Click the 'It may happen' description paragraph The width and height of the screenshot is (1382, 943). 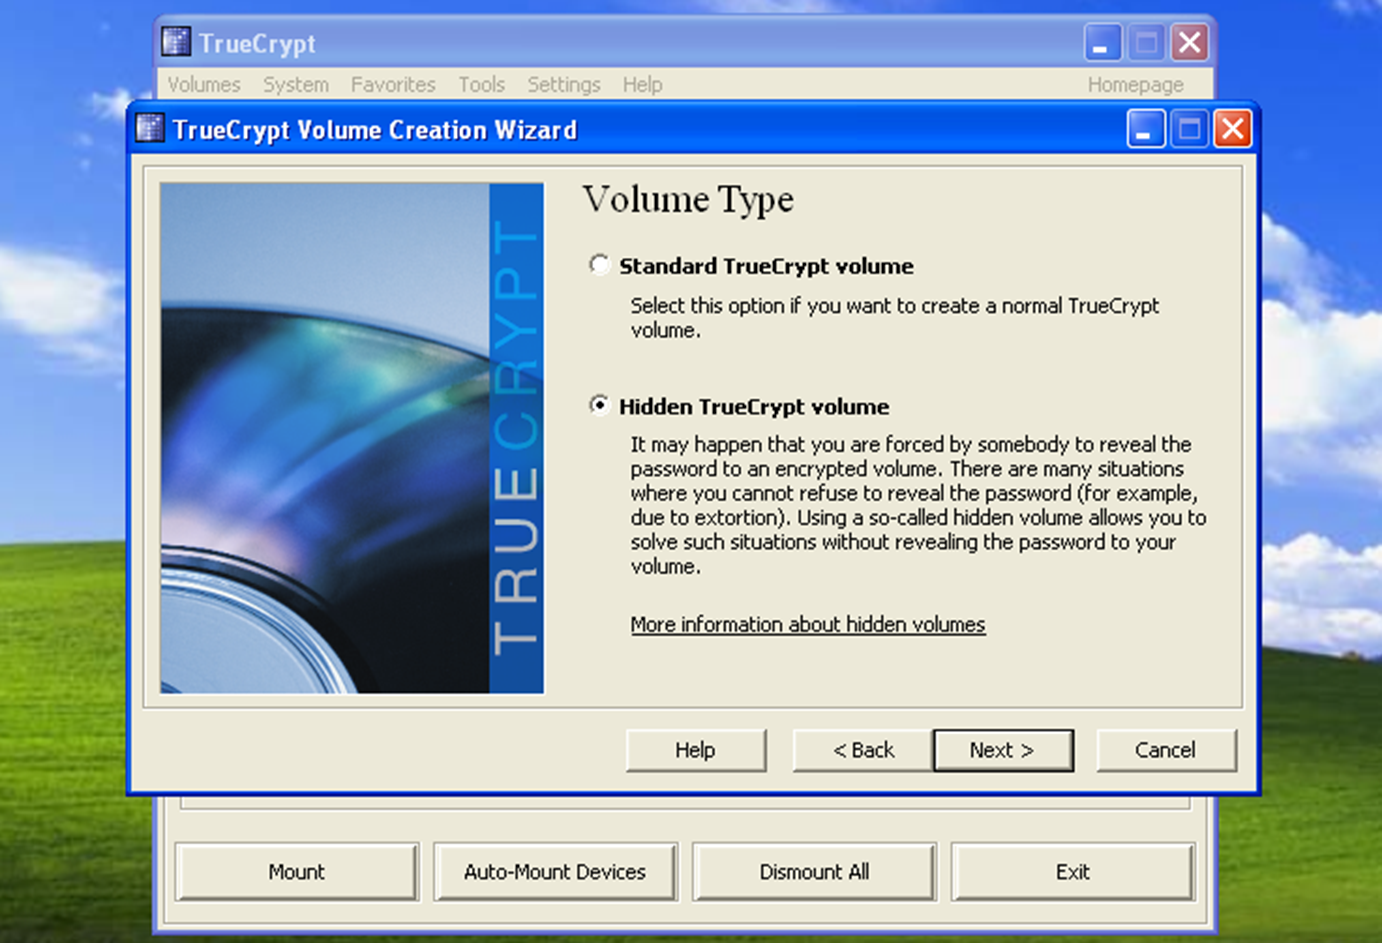pos(918,505)
